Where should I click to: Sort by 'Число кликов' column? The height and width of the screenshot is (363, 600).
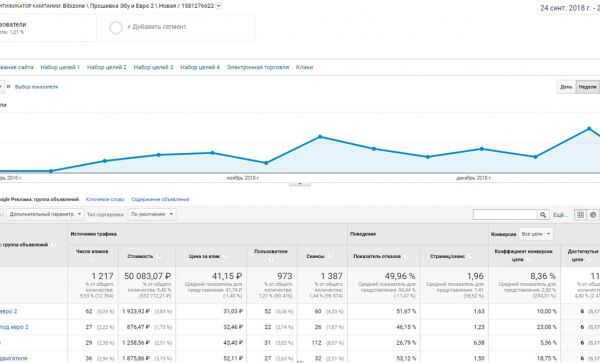click(92, 252)
